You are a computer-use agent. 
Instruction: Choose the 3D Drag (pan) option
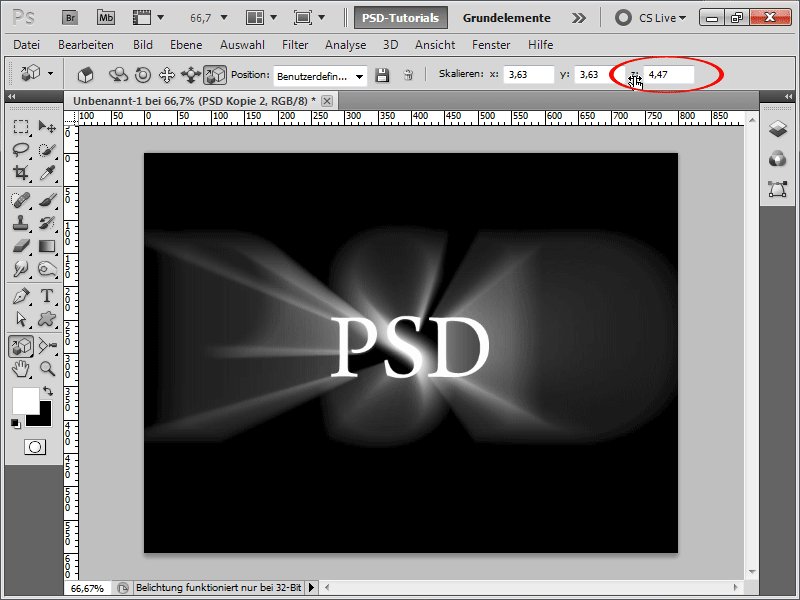point(167,75)
